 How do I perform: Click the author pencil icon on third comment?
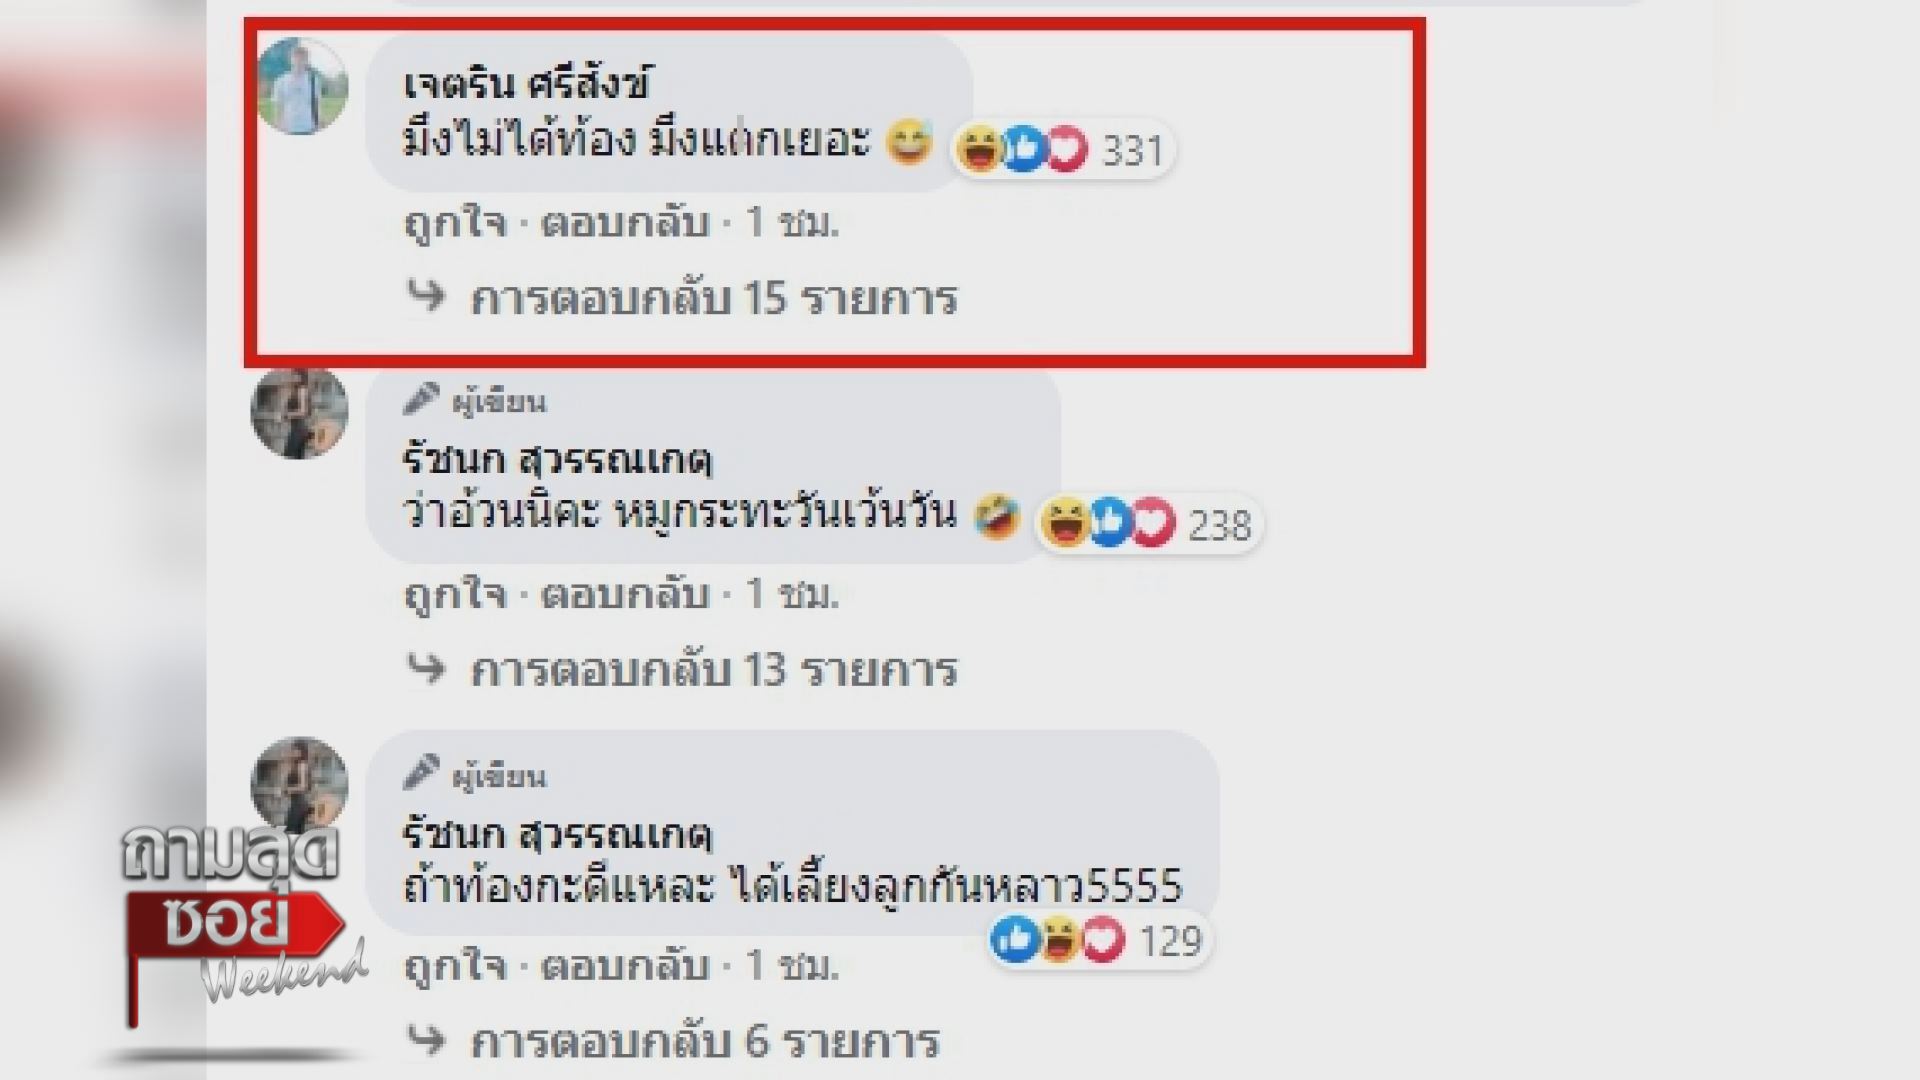pos(422,774)
